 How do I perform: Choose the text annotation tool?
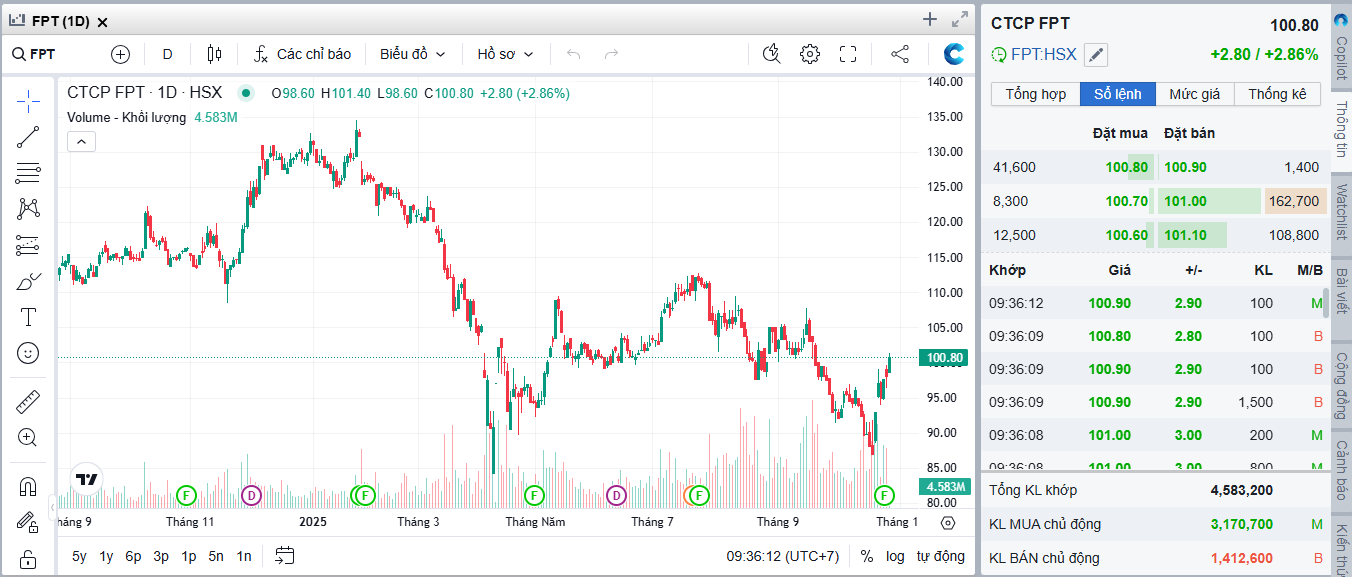(x=28, y=318)
